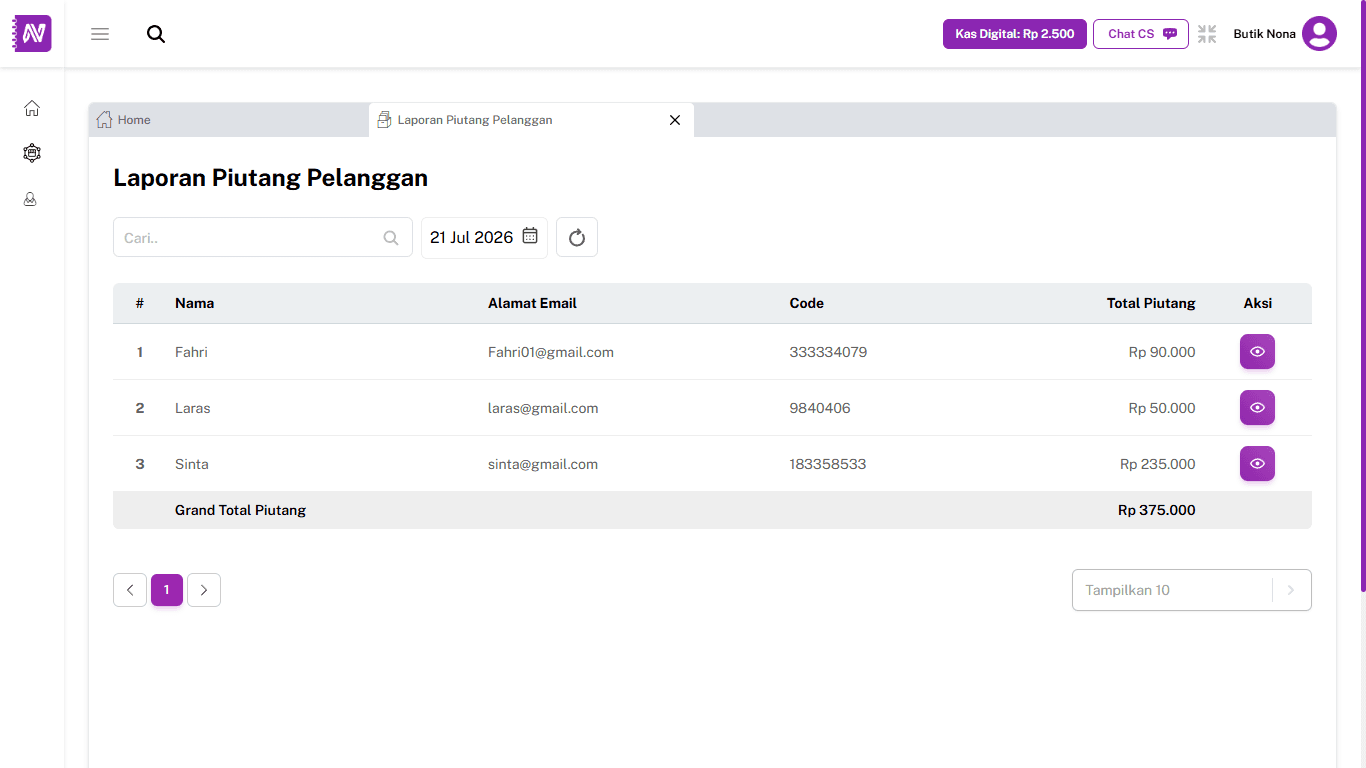Click the Rp 90.000 amount
The height and width of the screenshot is (768, 1366).
(x=1162, y=352)
